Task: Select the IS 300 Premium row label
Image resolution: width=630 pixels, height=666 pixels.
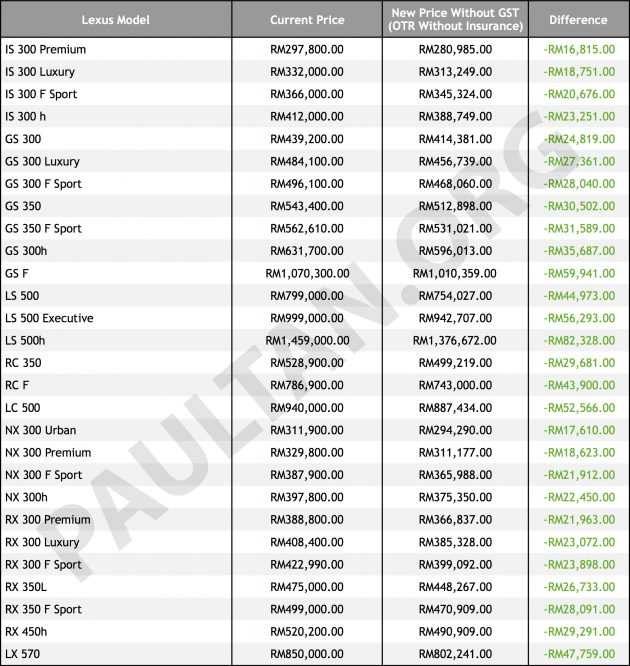Action: 45,50
